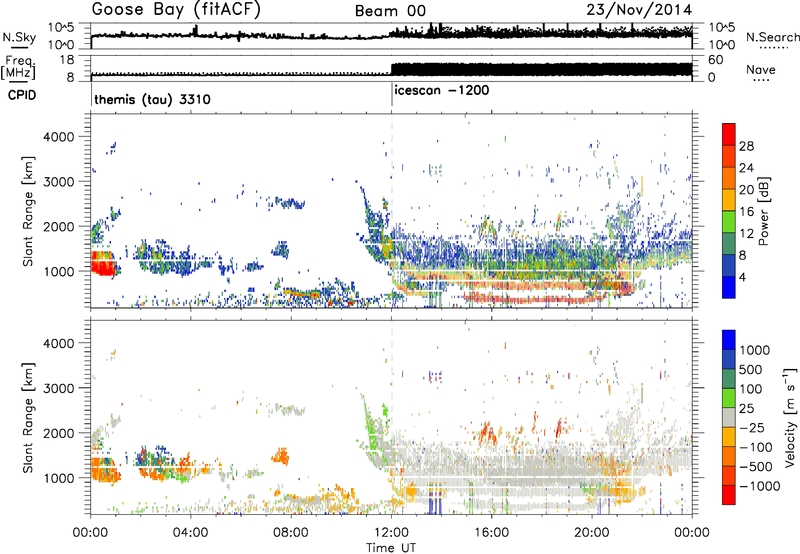Click the Power [dB] colorbar label
This screenshot has height=554, width=800.
point(763,211)
